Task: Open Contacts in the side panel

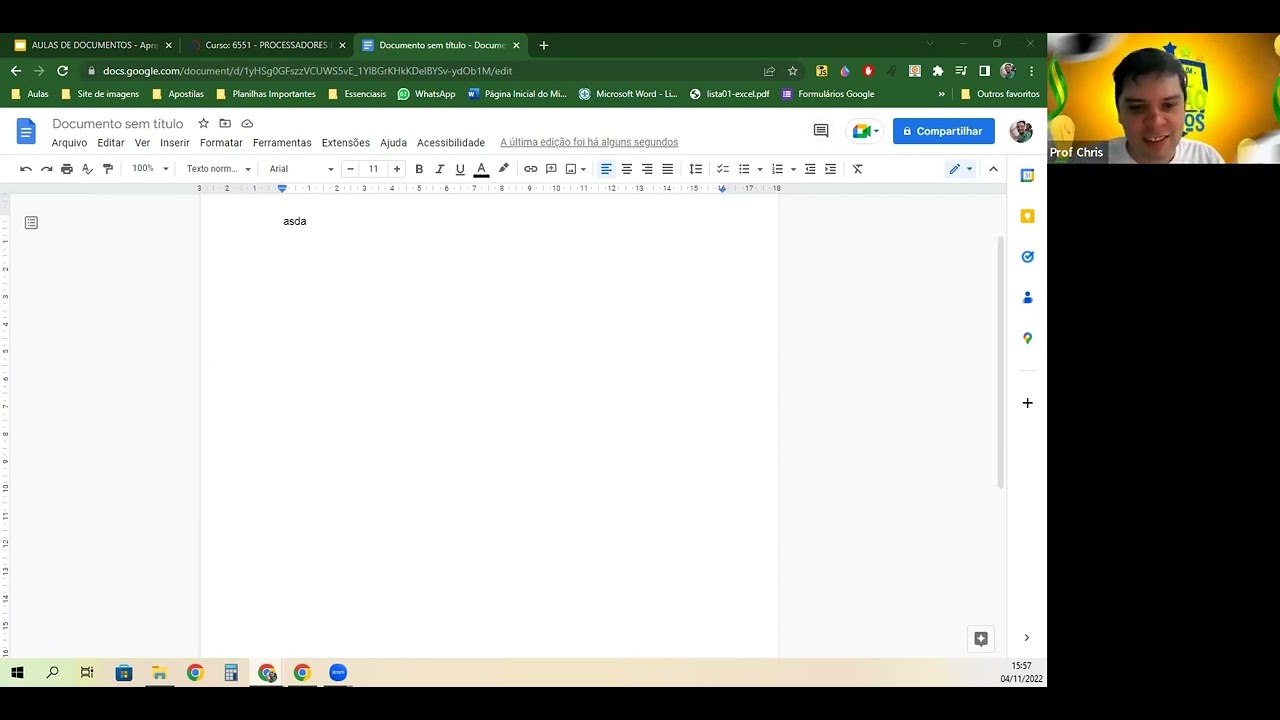Action: coord(1027,298)
